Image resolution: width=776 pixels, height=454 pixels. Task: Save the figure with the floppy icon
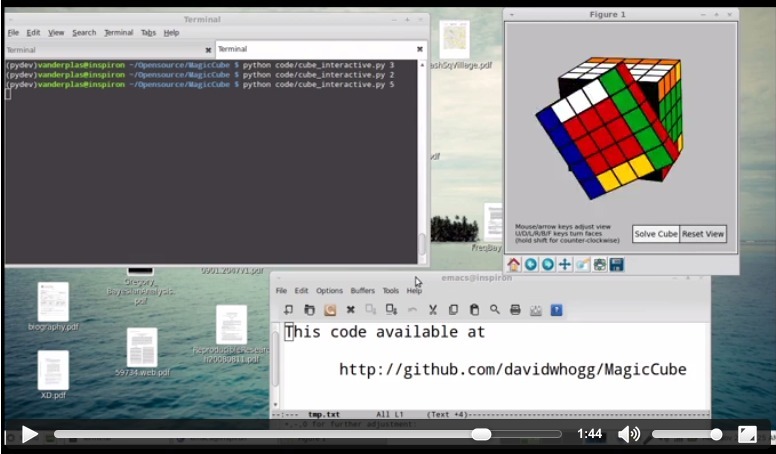pos(617,264)
